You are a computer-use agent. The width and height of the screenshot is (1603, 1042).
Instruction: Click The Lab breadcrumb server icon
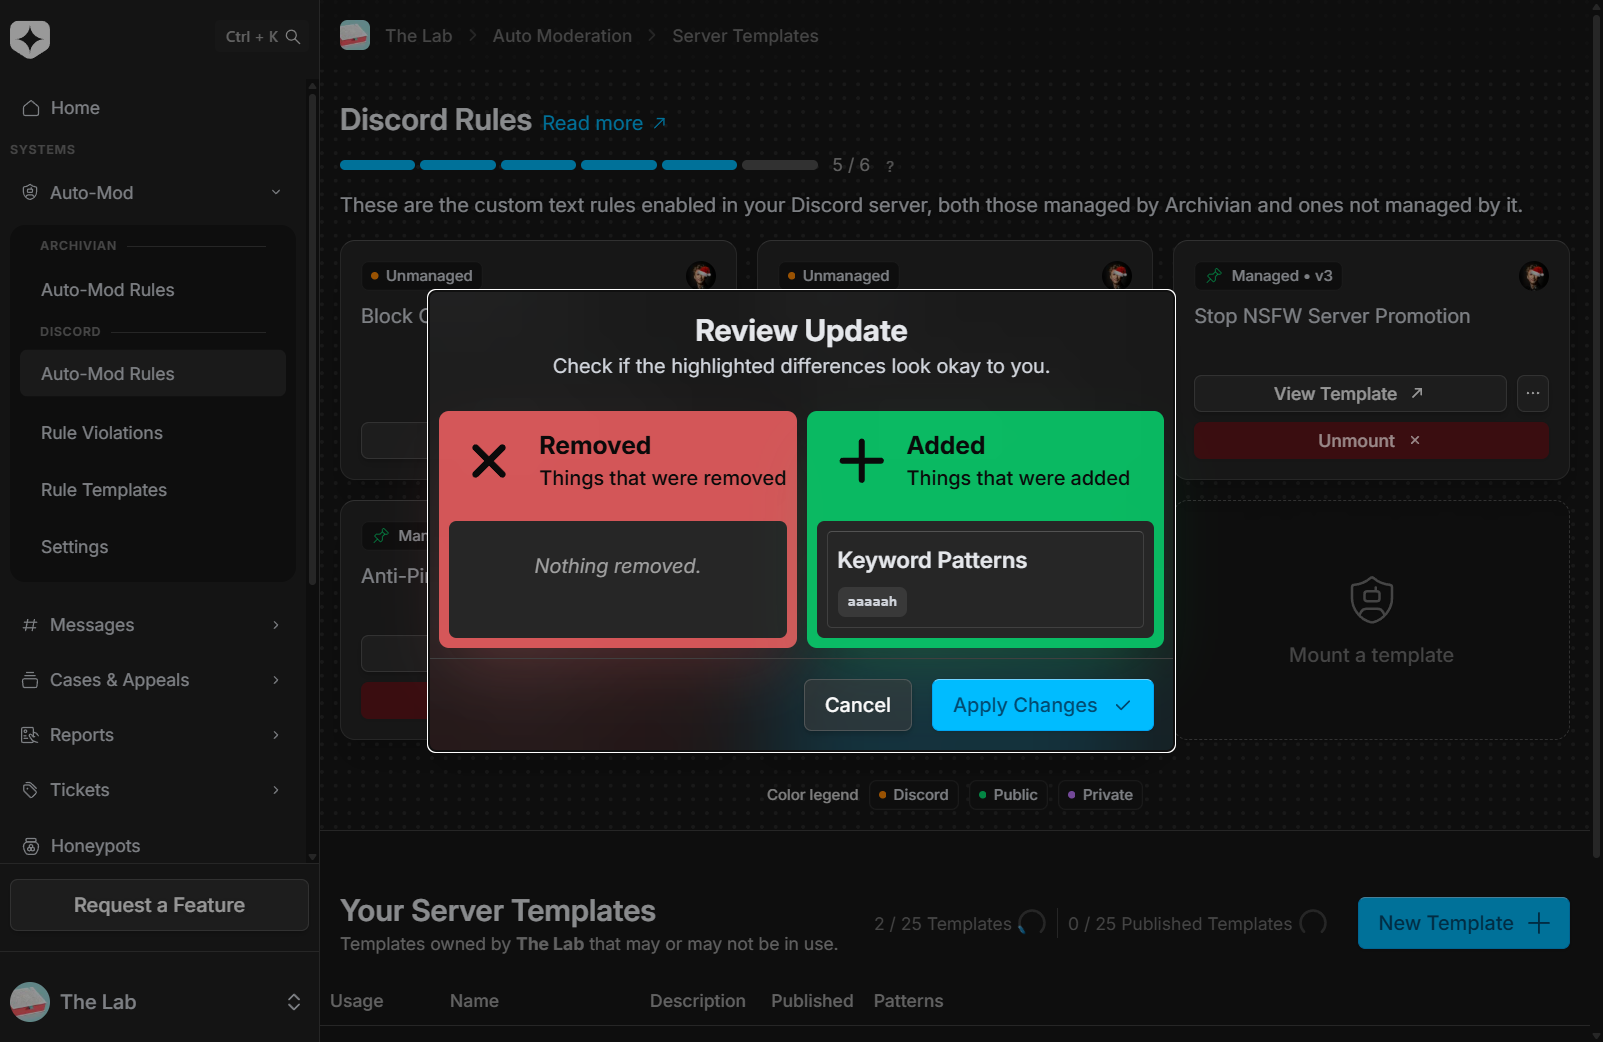point(355,35)
